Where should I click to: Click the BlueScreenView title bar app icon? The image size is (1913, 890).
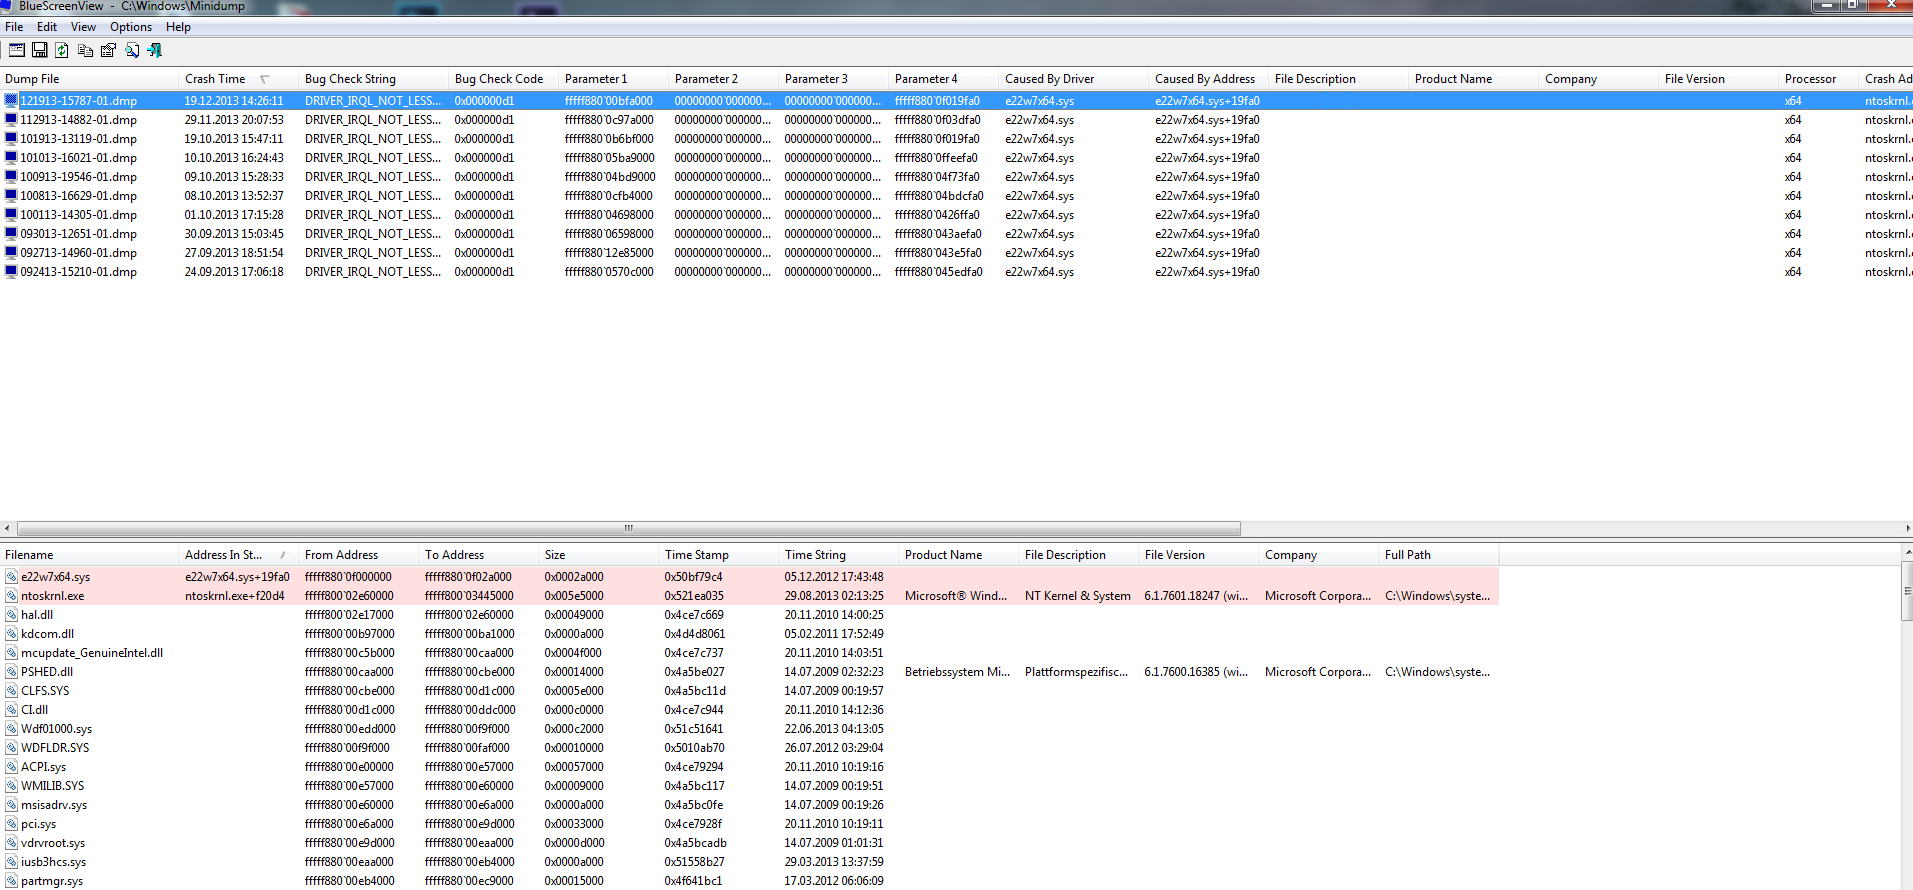[x=7, y=6]
